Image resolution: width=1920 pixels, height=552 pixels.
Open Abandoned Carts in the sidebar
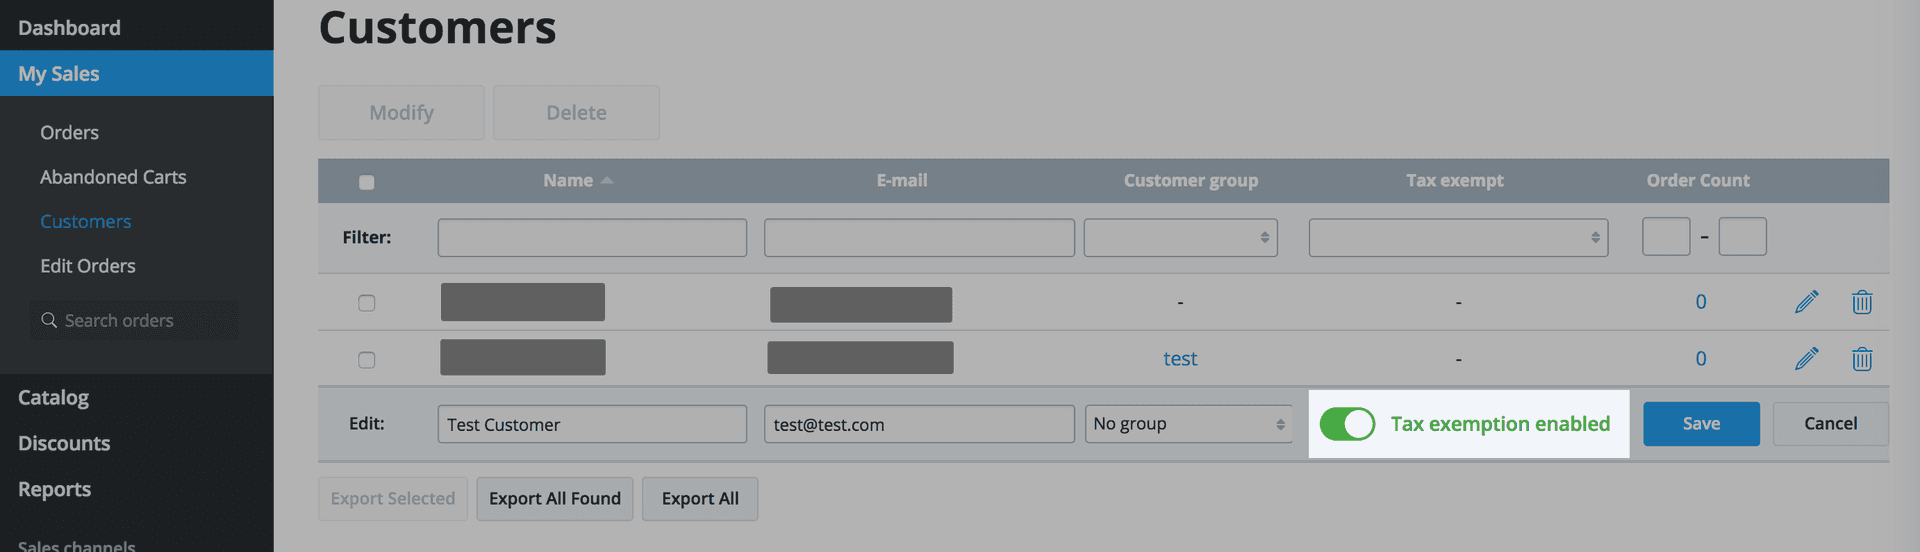(x=113, y=177)
